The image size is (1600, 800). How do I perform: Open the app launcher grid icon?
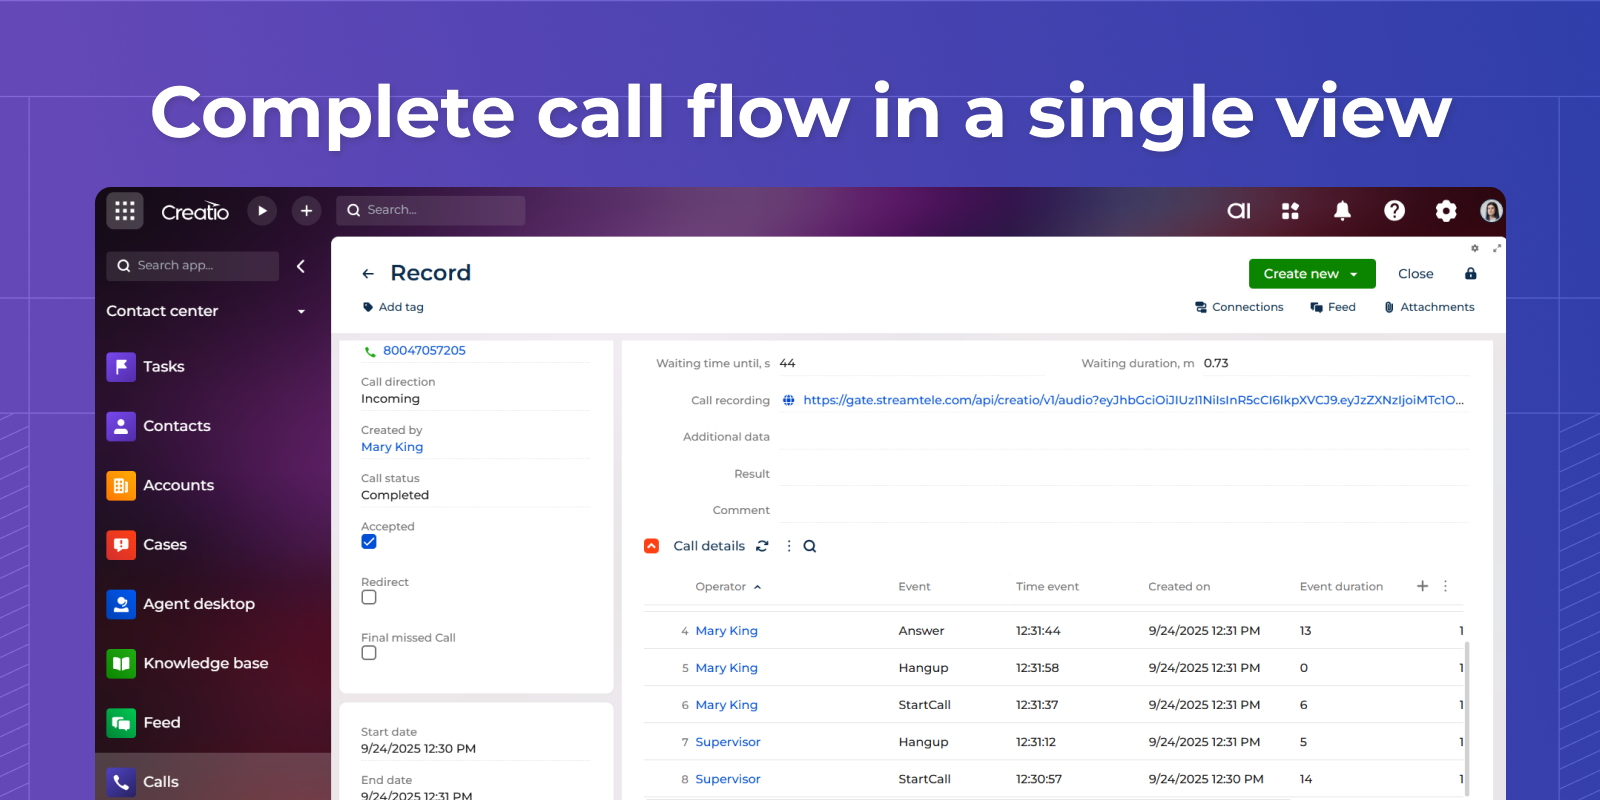pyautogui.click(x=125, y=211)
